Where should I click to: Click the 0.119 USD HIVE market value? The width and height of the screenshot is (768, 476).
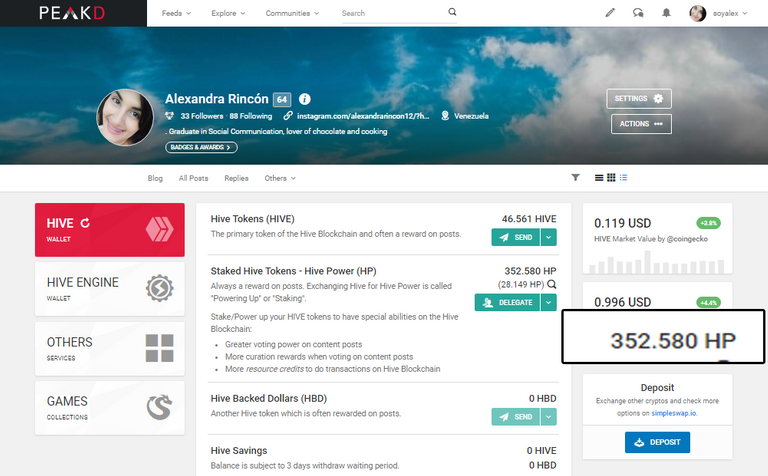click(x=623, y=223)
